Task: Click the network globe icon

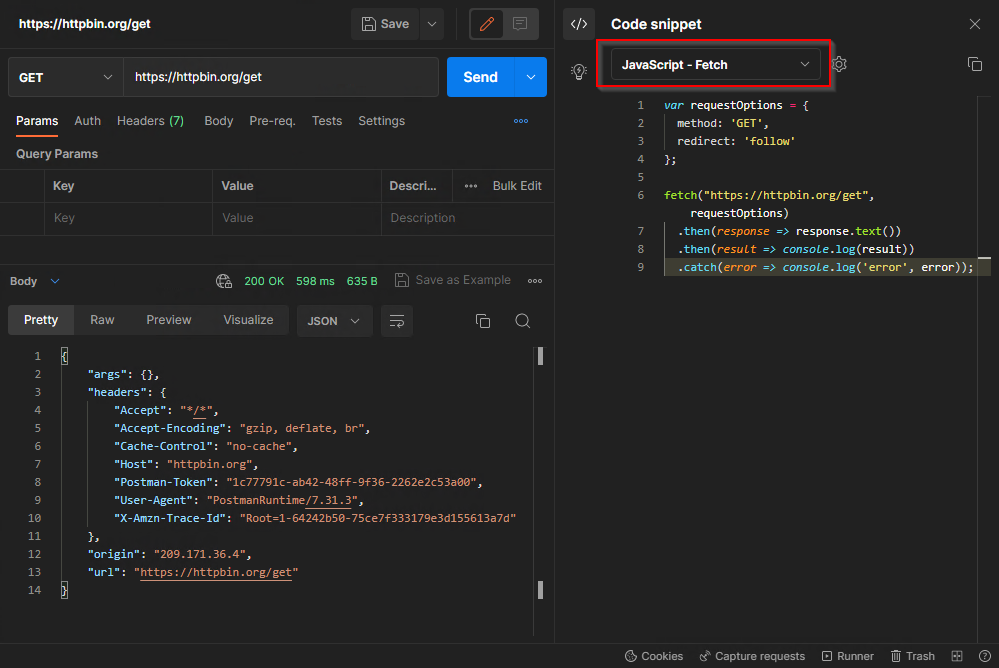Action: (x=224, y=281)
